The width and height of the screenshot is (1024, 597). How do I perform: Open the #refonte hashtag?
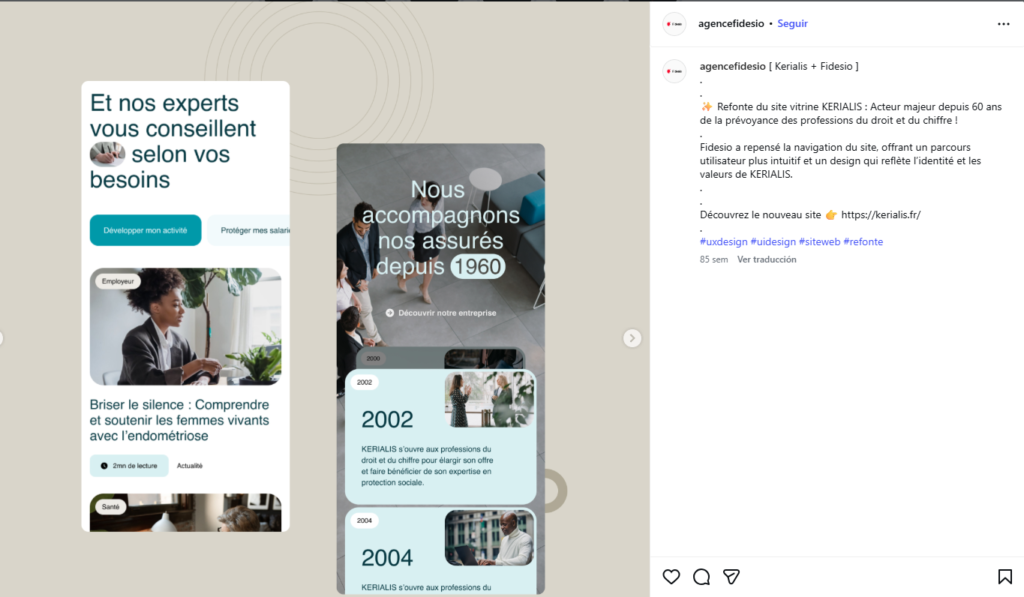863,242
